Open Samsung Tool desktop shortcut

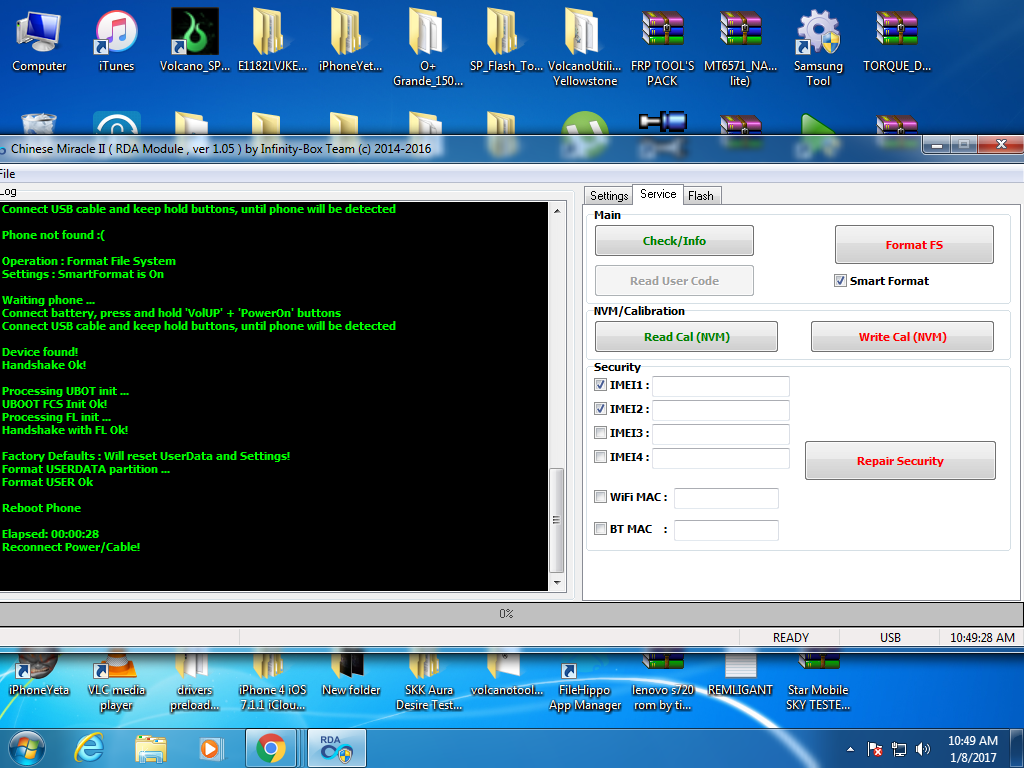point(818,40)
